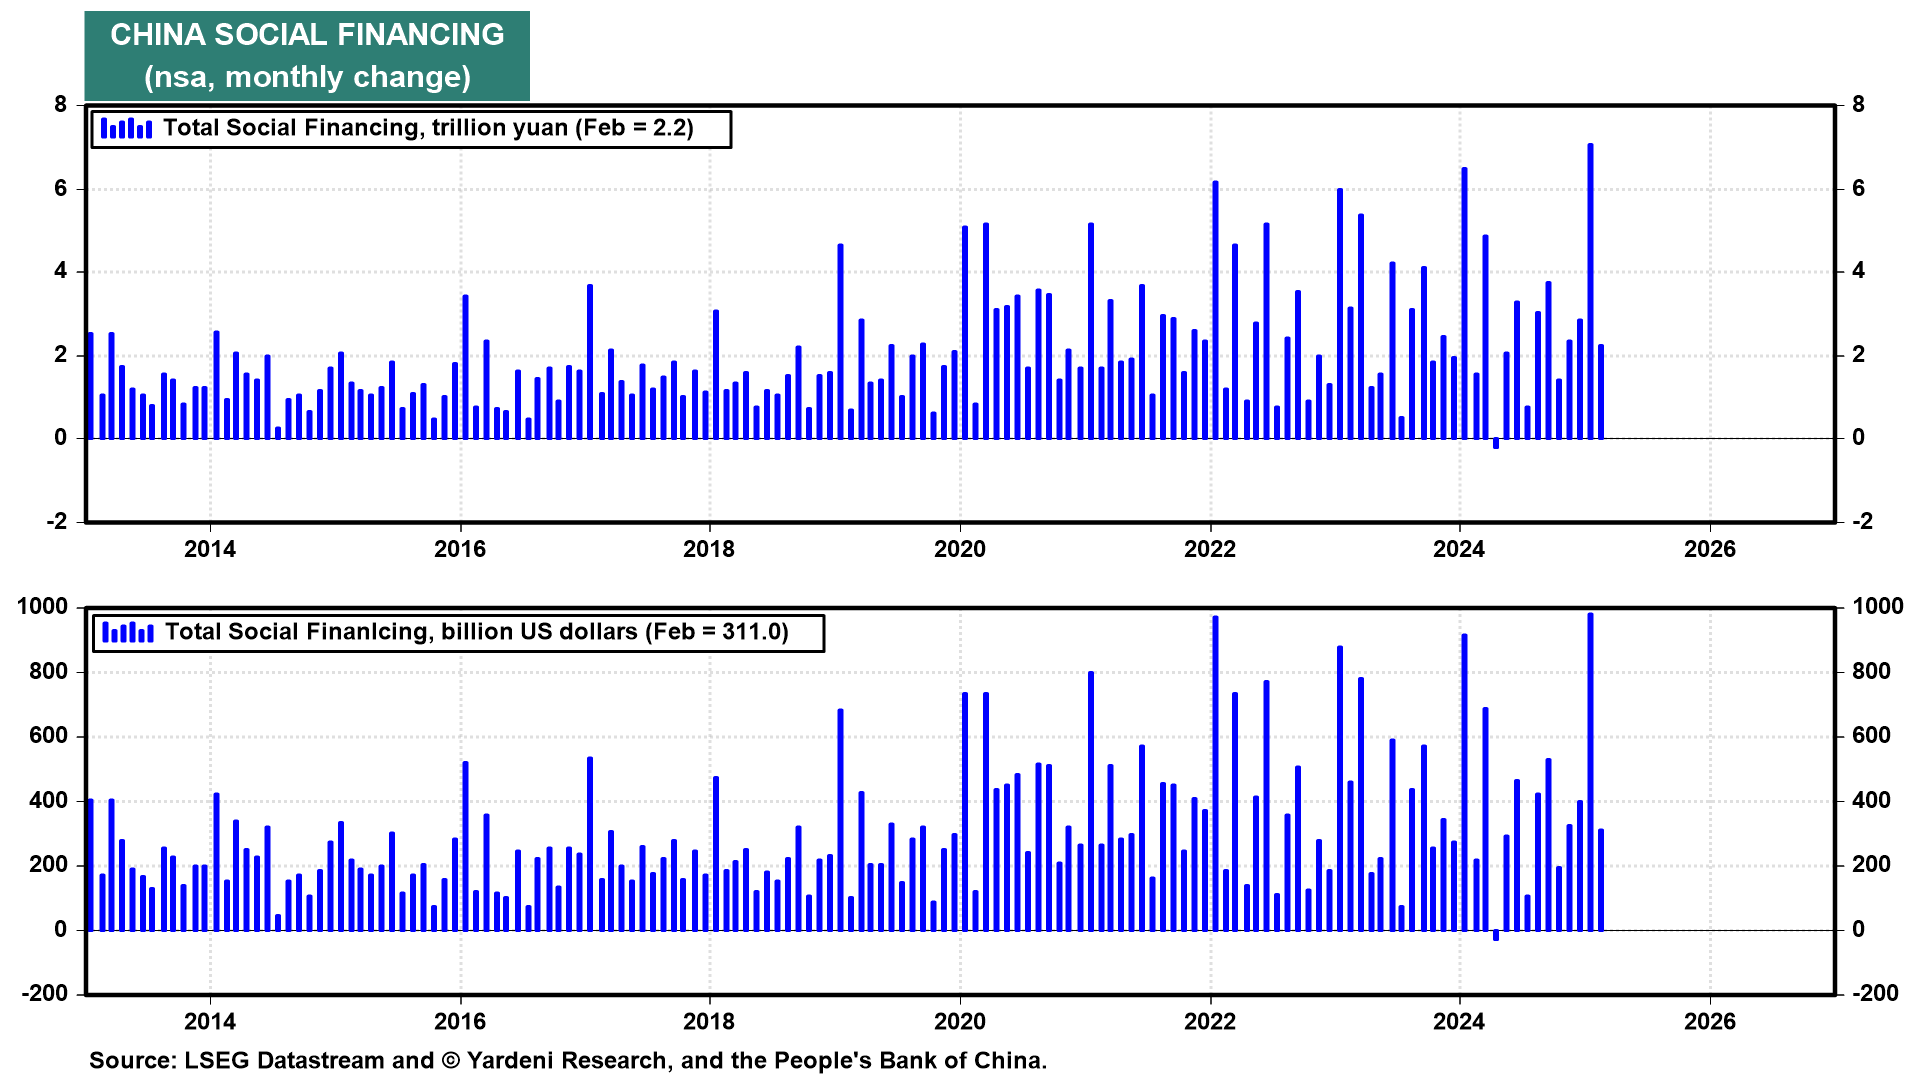Click the left axis -2 label on top chart

coord(56,522)
